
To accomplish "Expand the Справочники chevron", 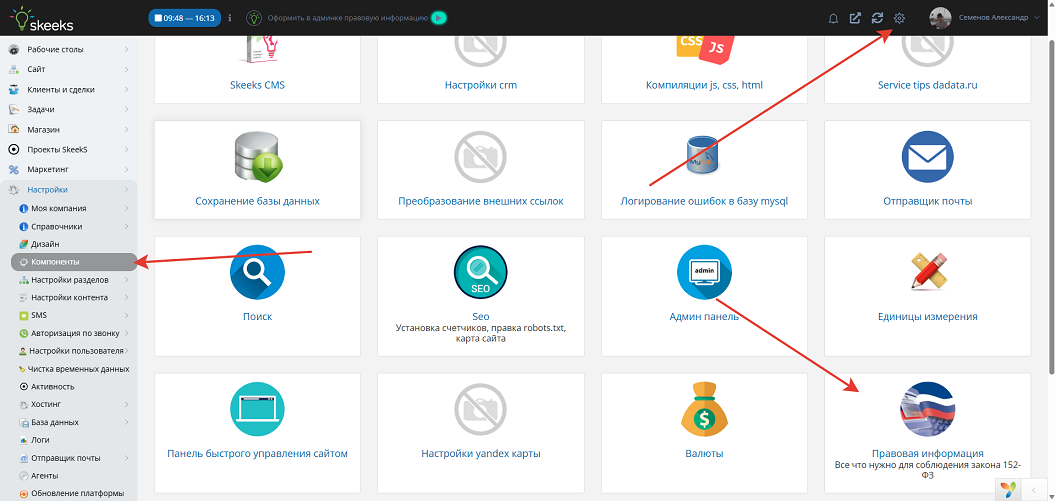I will pos(127,227).
